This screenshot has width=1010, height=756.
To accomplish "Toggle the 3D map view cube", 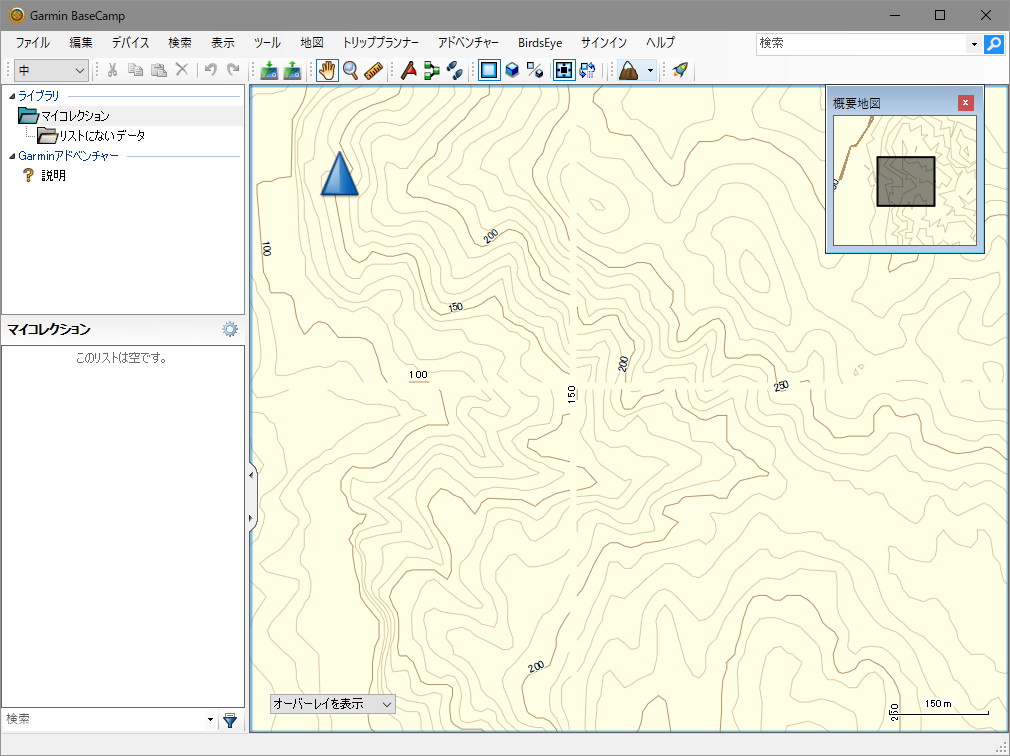I will click(512, 70).
